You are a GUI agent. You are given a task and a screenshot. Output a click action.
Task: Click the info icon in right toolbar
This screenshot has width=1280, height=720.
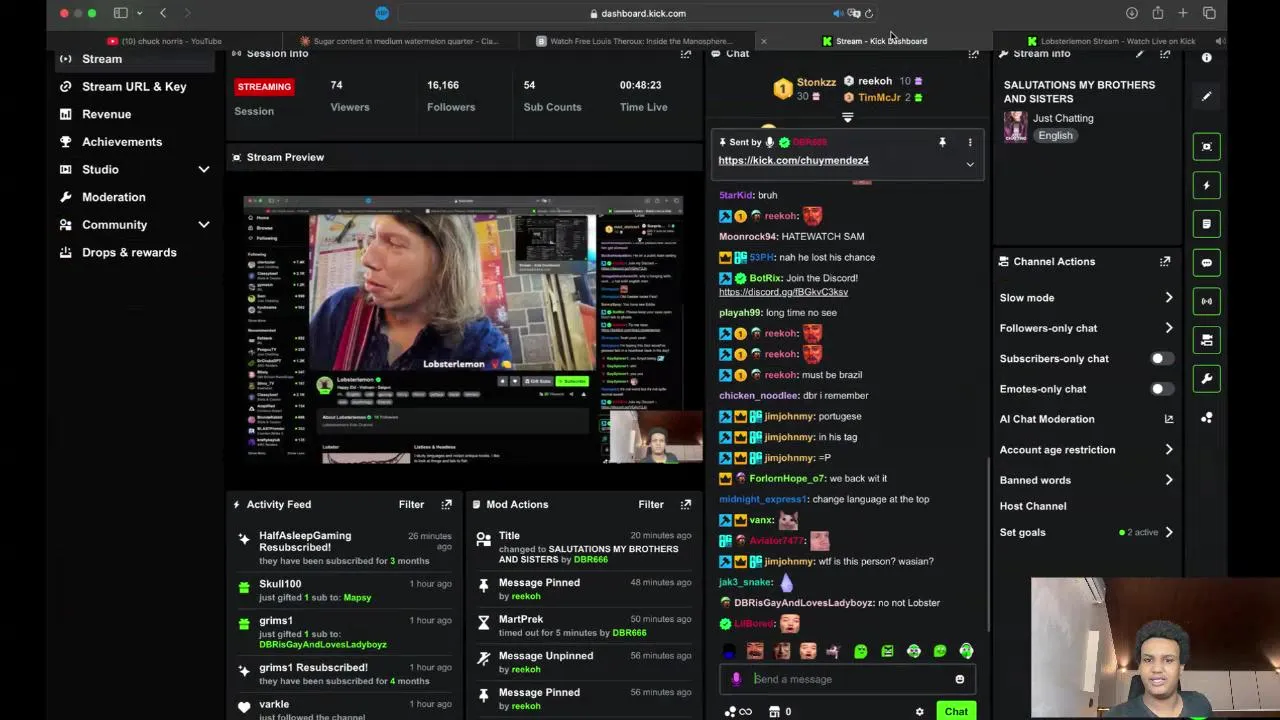(x=1207, y=58)
